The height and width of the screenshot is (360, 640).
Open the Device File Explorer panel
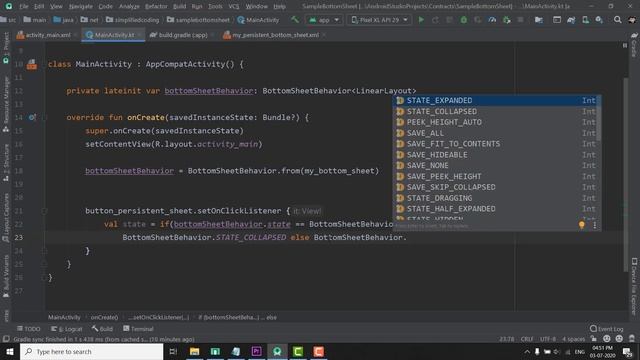[x=634, y=287]
